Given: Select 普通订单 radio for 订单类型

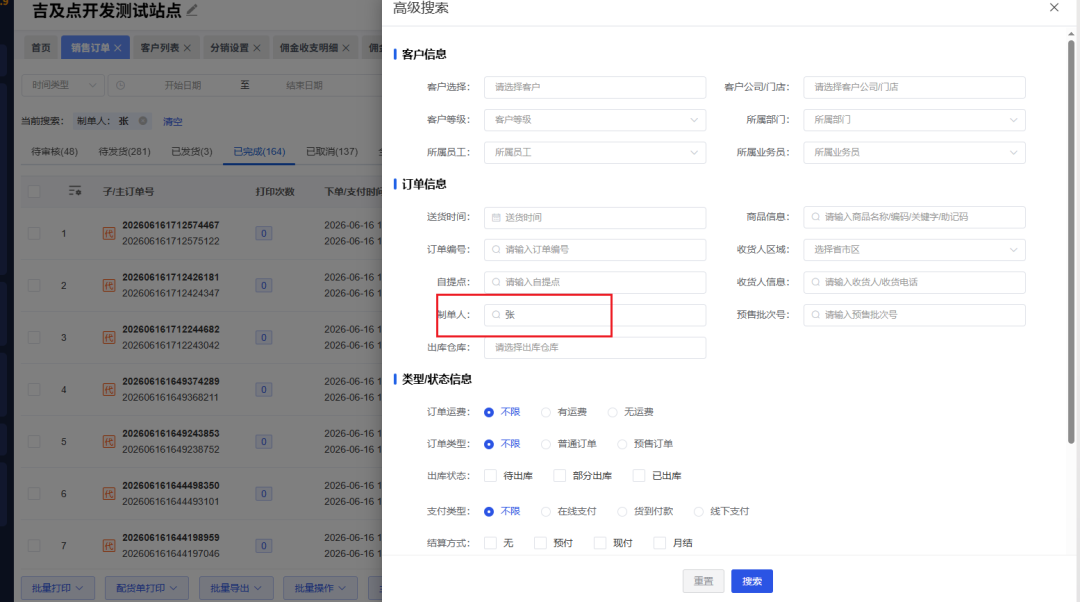Looking at the screenshot, I should 546,444.
